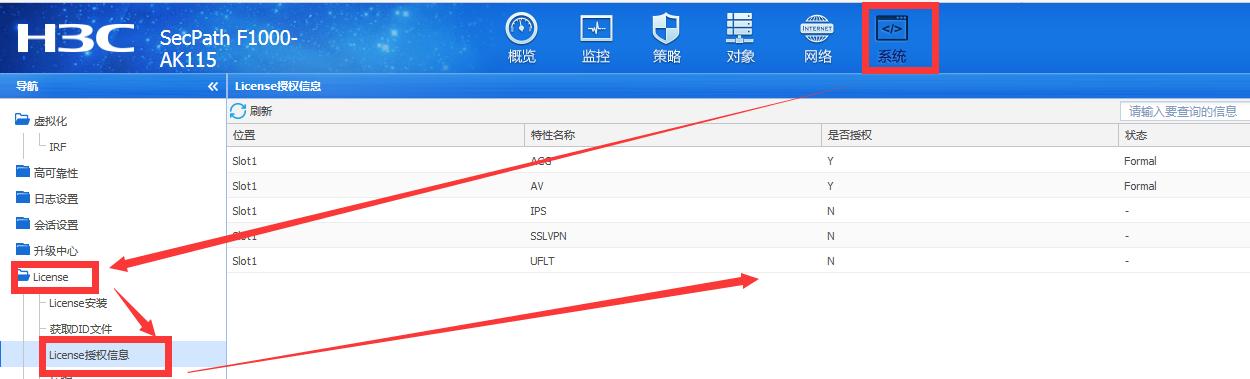Click the Y authorization in AV row
1250x379 pixels.
pyautogui.click(x=830, y=186)
